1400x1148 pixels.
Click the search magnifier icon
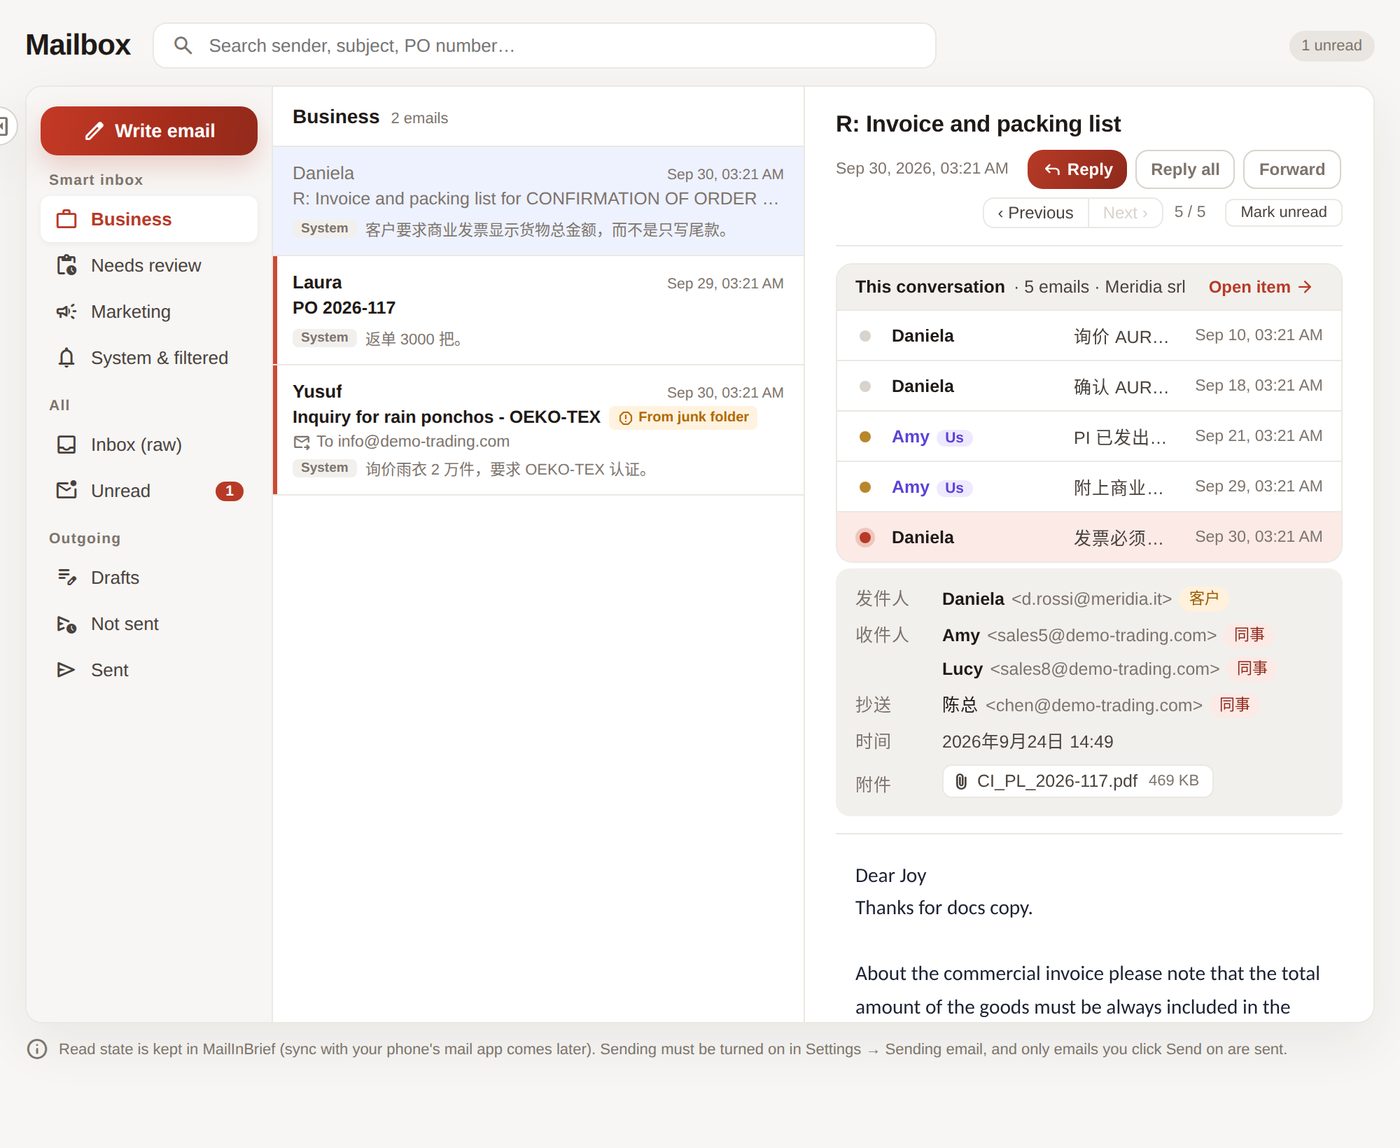[183, 46]
